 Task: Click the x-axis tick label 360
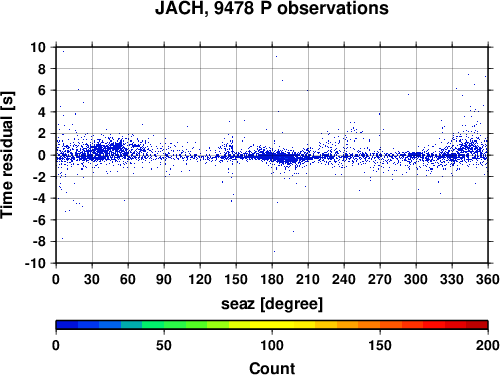pyautogui.click(x=488, y=279)
